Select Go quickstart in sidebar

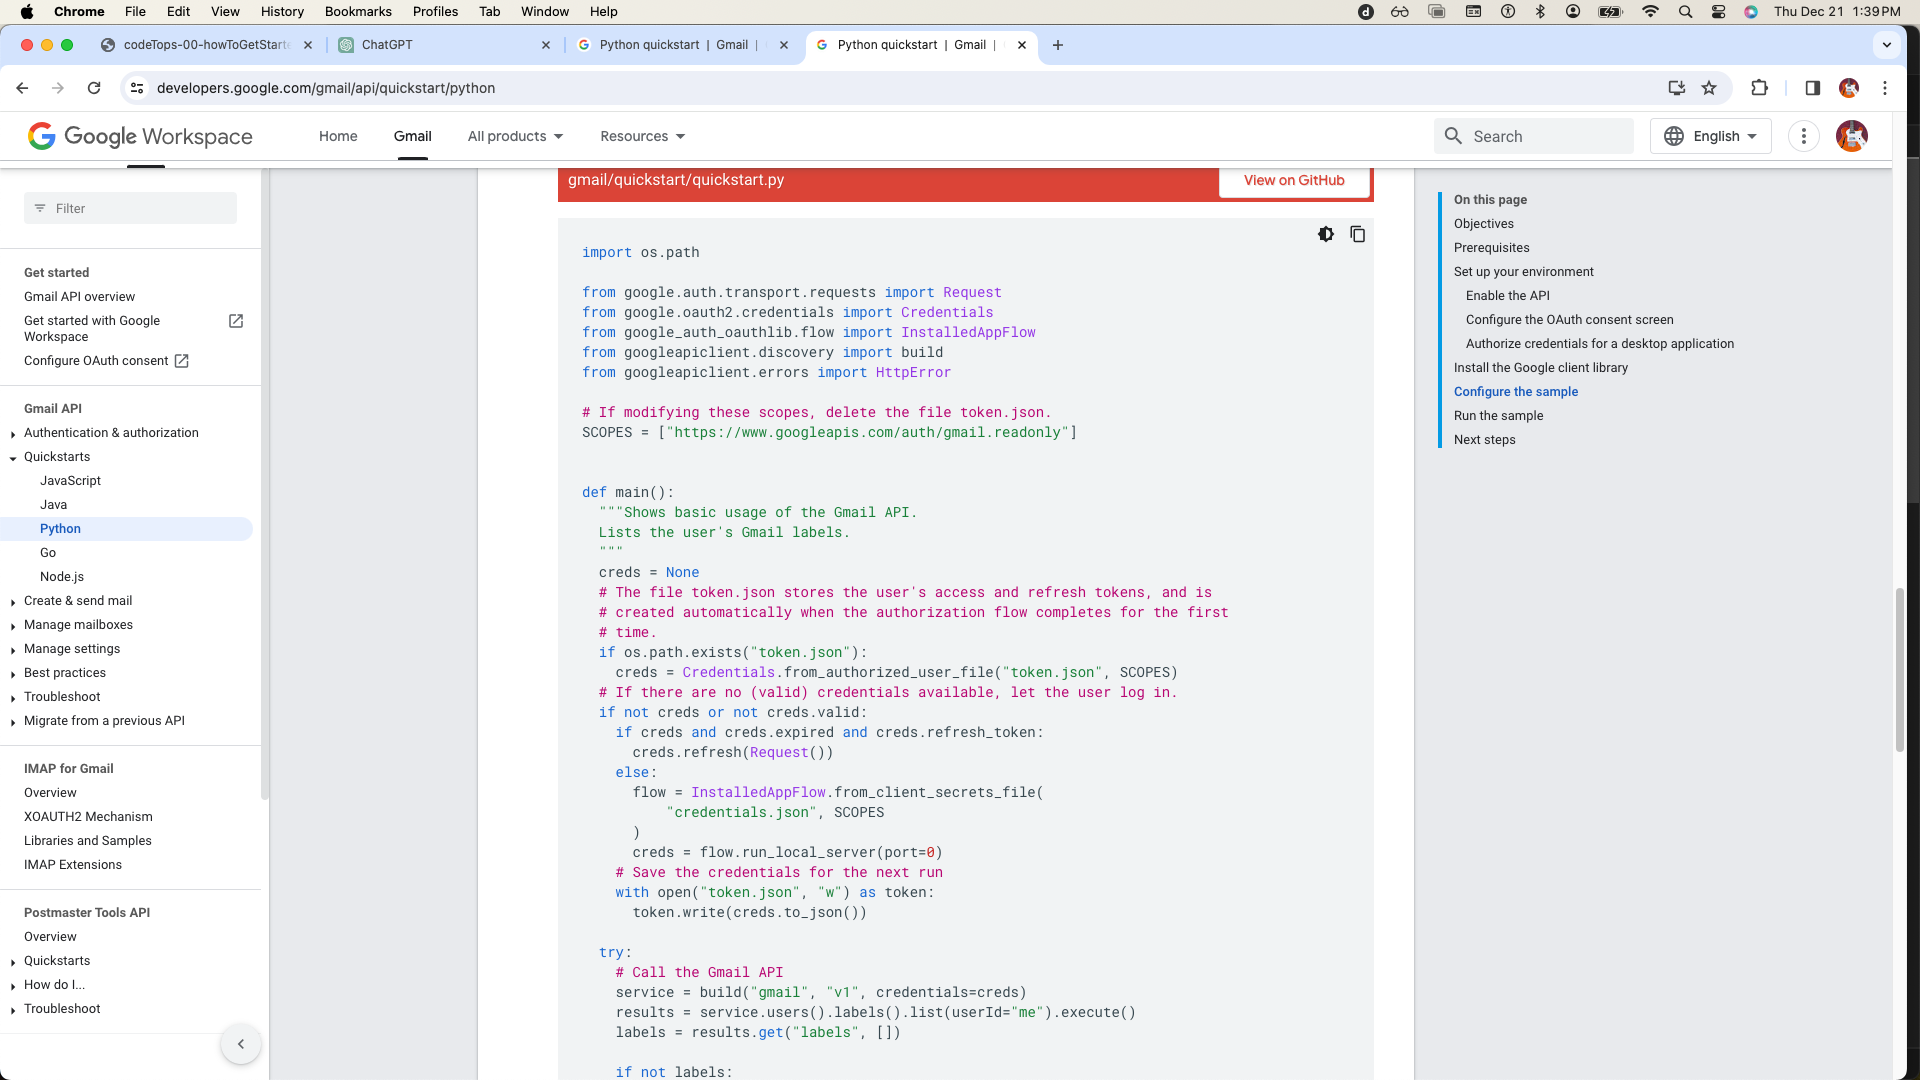click(x=48, y=553)
